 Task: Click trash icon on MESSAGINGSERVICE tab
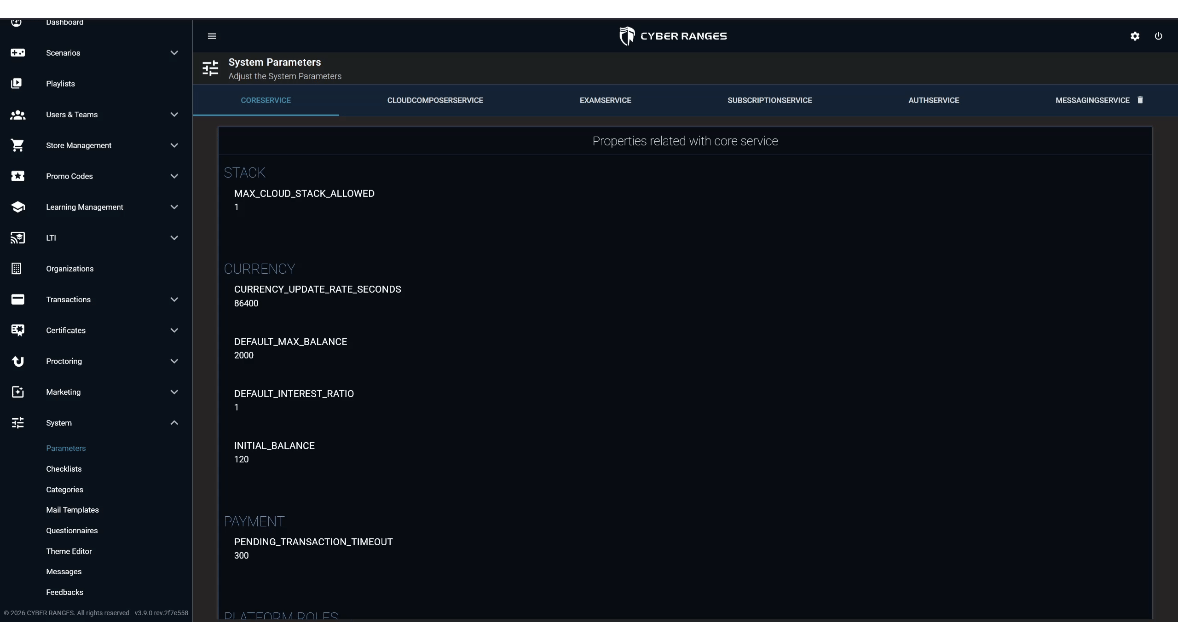[1140, 100]
